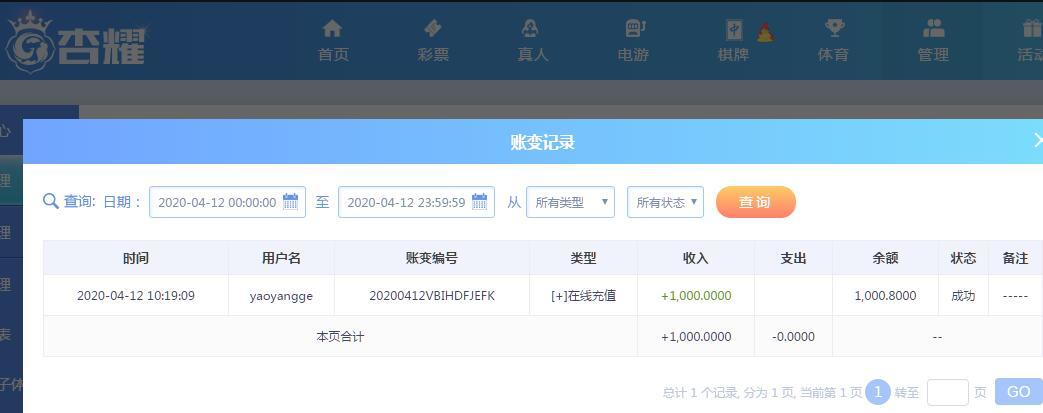Open the 彩票 lottery ticket icon
The height and width of the screenshot is (413, 1043).
coord(432,29)
